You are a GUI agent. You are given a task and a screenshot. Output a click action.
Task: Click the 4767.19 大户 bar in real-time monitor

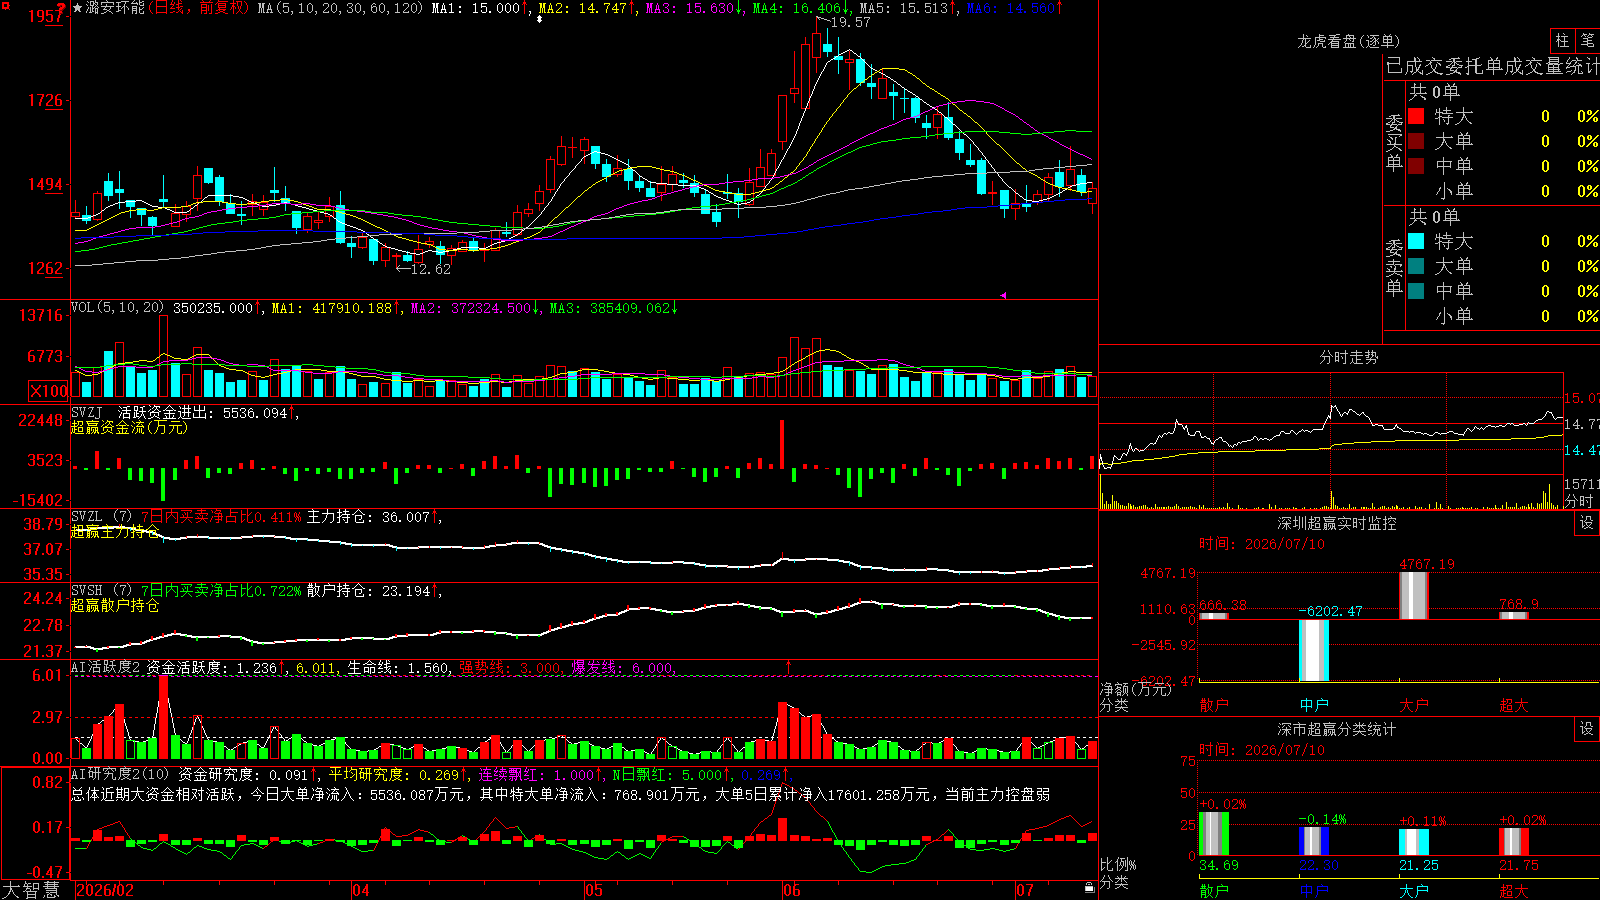(1414, 595)
